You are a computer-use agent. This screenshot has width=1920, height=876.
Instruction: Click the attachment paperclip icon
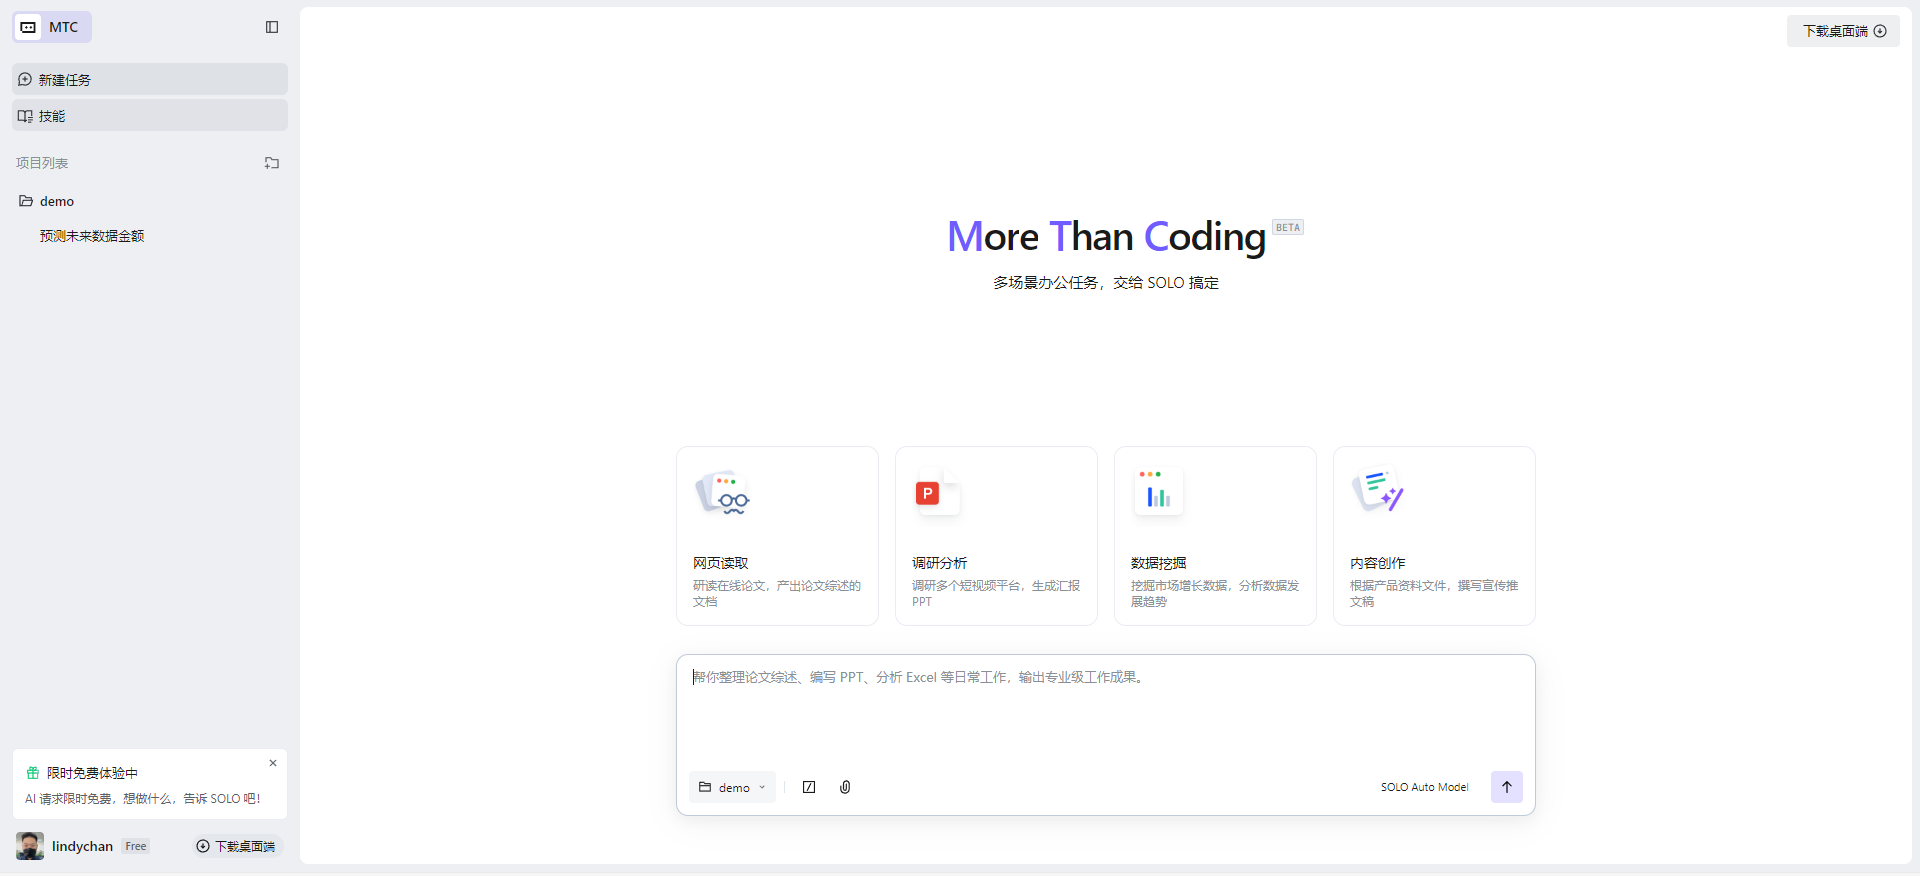click(845, 787)
